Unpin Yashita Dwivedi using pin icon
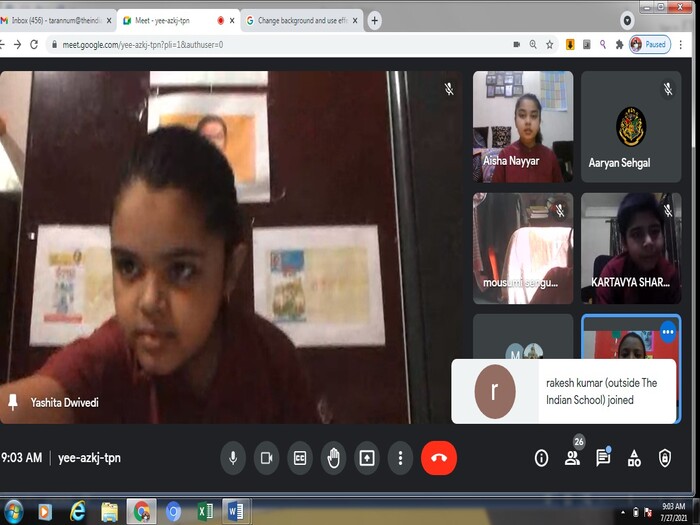 13,402
